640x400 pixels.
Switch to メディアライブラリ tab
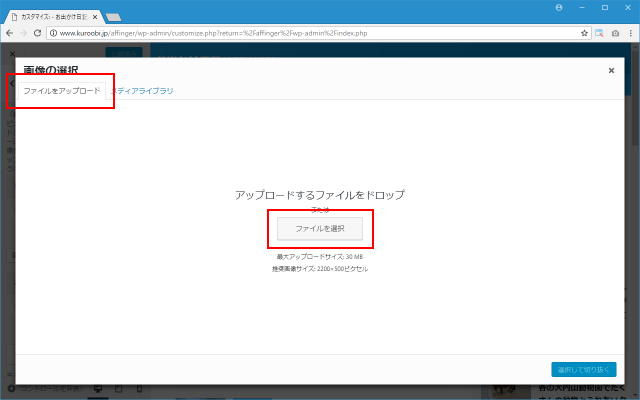coord(142,91)
